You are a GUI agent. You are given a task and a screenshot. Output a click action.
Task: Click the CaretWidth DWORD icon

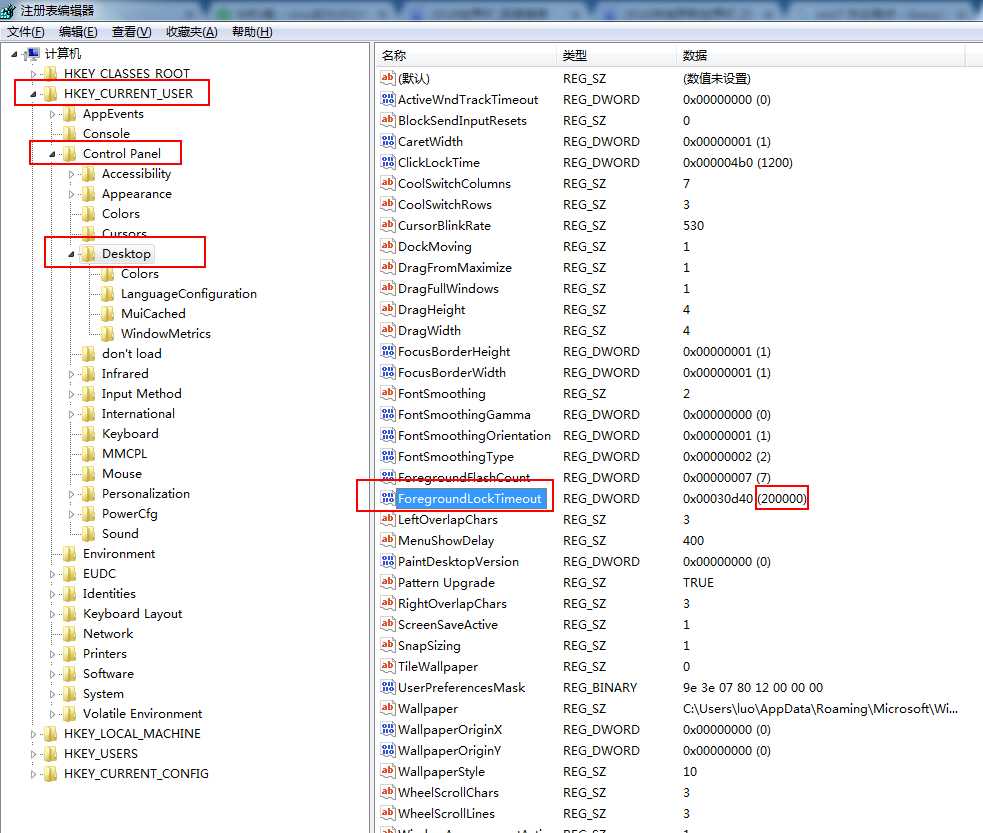388,141
